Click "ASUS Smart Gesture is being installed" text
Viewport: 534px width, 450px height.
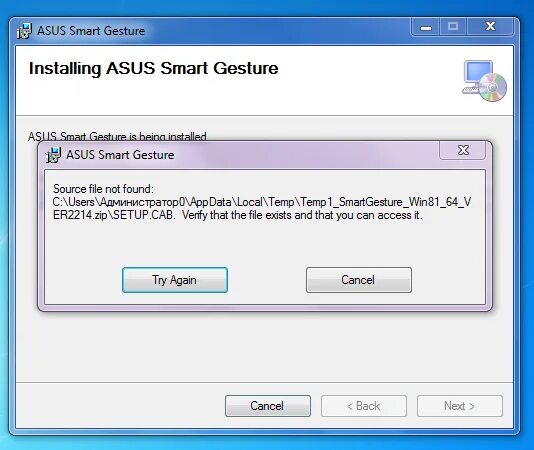click(x=117, y=137)
